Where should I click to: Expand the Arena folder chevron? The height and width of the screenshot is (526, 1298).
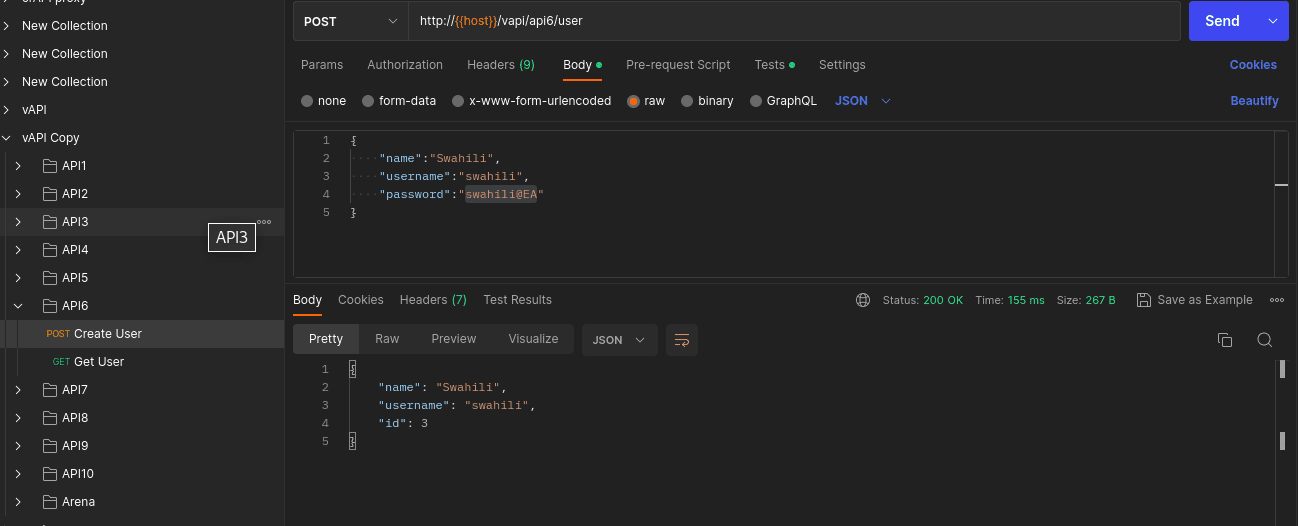pos(18,502)
